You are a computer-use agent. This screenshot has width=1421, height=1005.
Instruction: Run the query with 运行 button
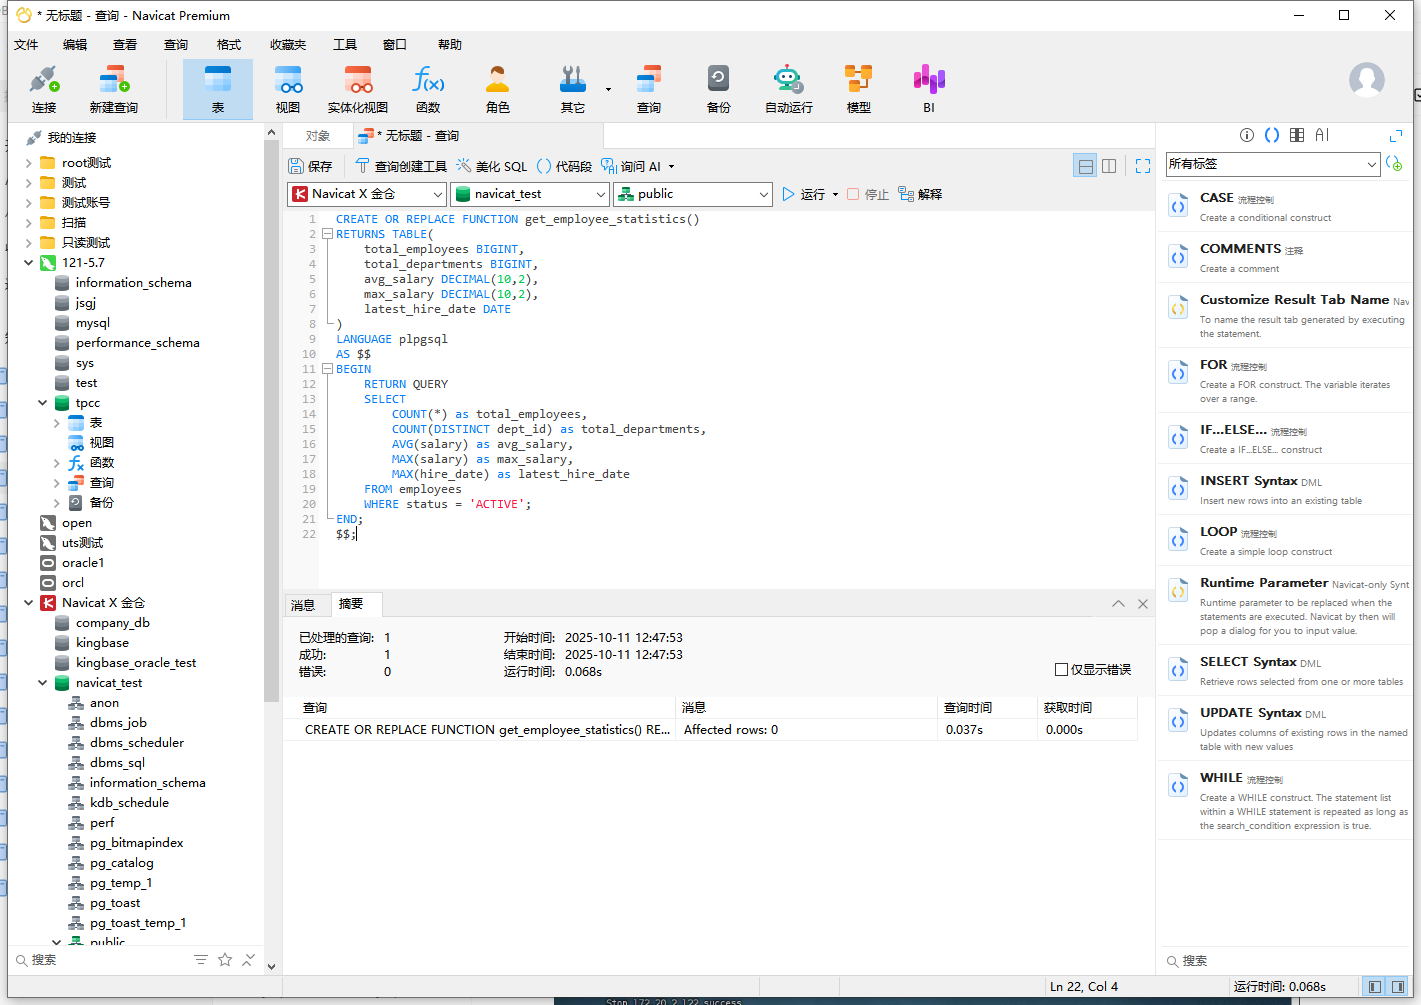point(804,194)
